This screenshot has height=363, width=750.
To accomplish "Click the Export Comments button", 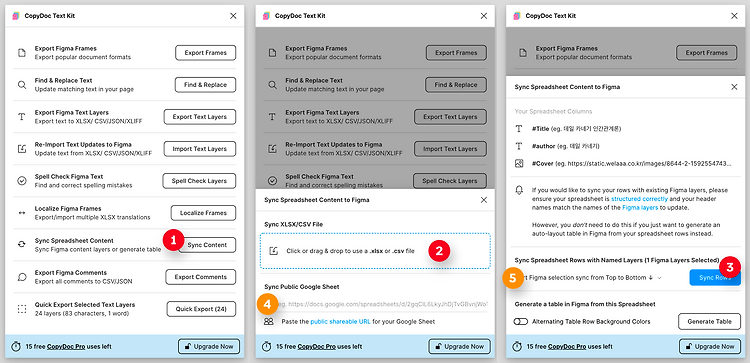I will click(x=201, y=277).
